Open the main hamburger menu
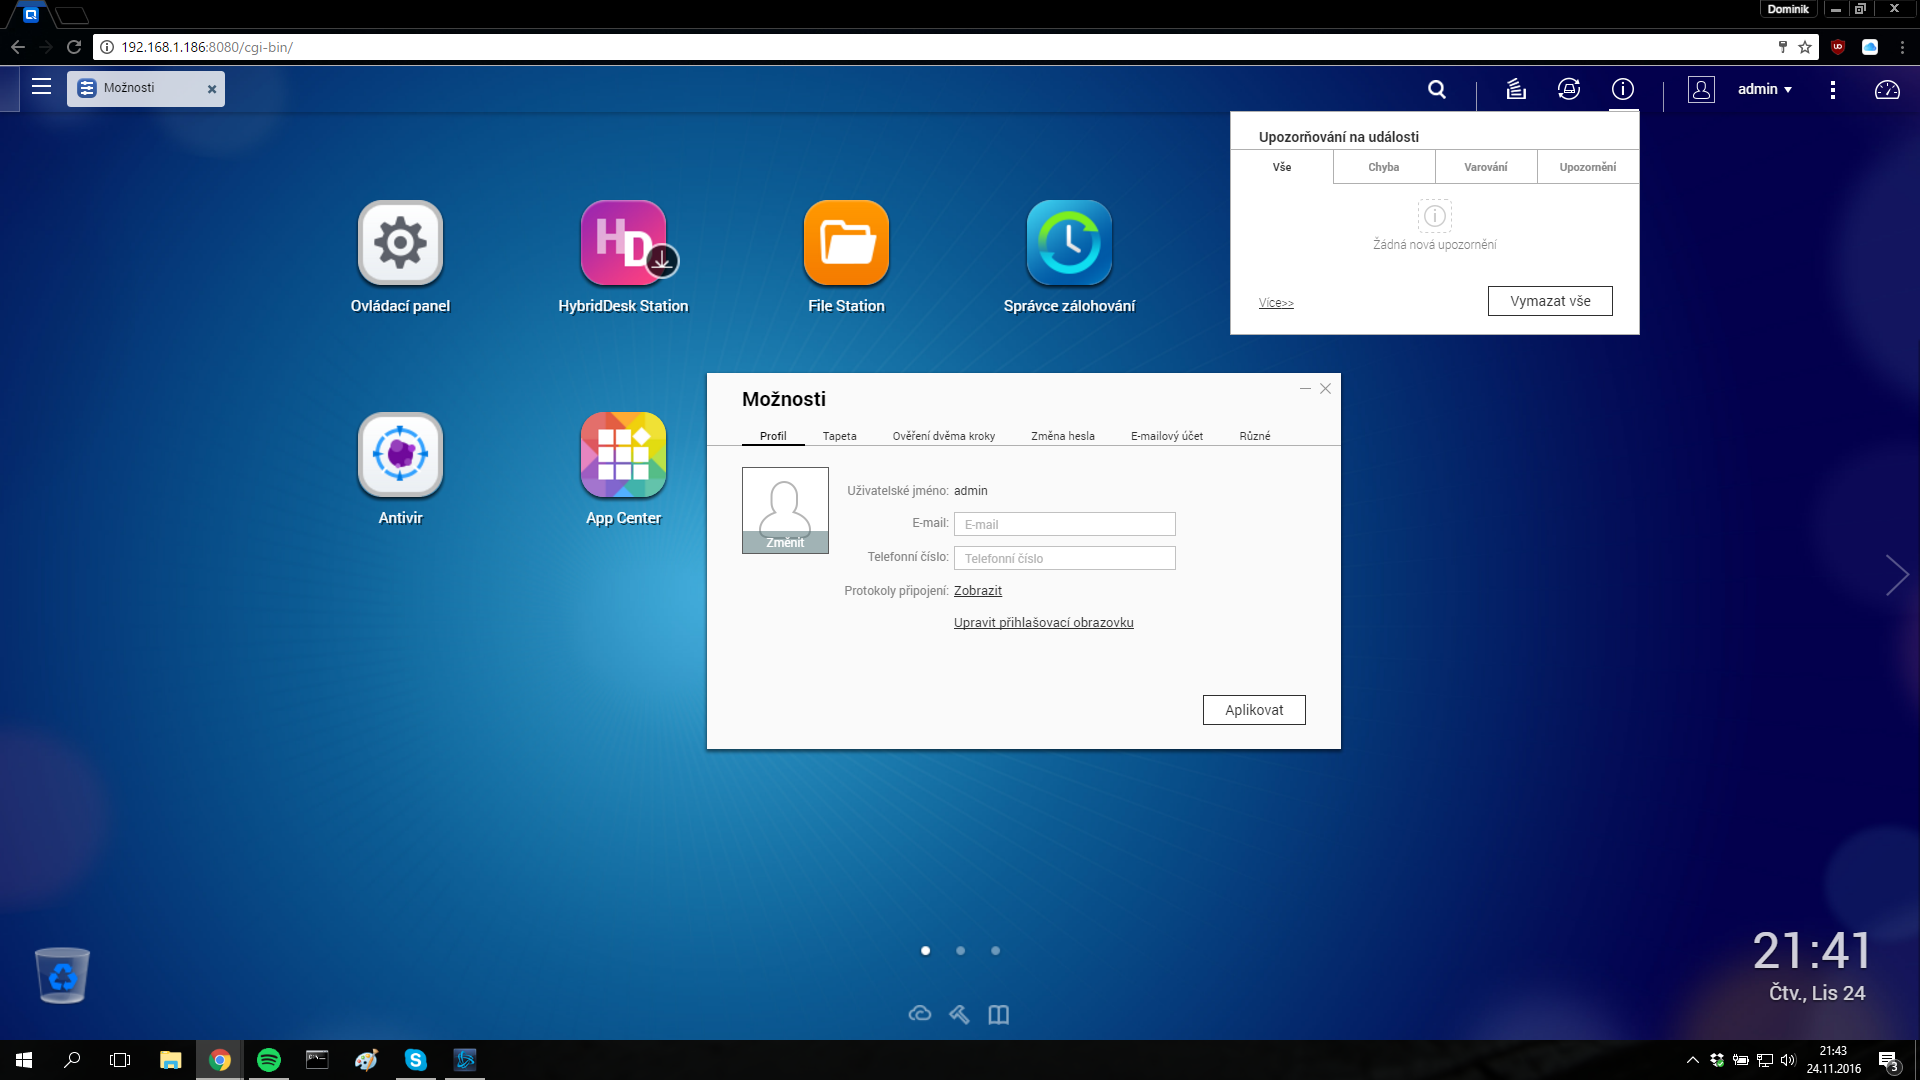The image size is (1920, 1080). pyautogui.click(x=41, y=87)
